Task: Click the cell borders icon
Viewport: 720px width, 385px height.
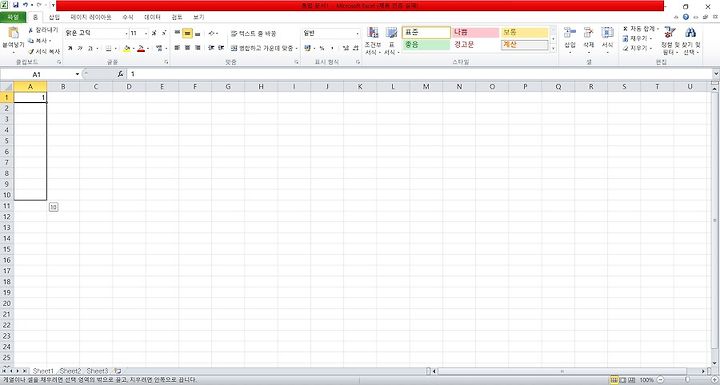Action: 108,48
